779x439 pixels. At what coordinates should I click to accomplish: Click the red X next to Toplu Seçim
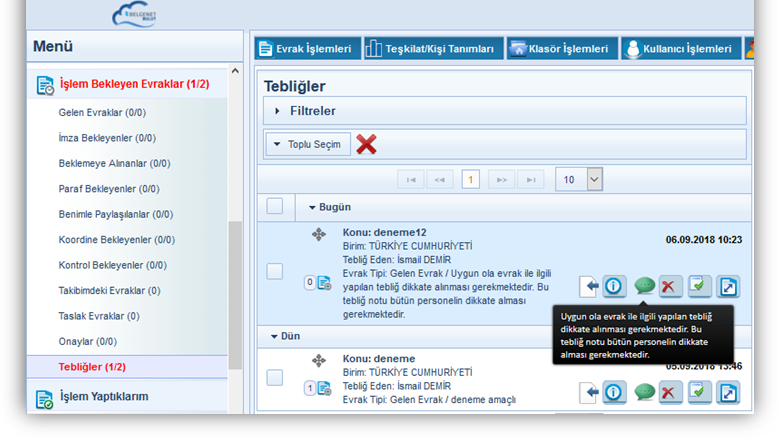coord(366,144)
